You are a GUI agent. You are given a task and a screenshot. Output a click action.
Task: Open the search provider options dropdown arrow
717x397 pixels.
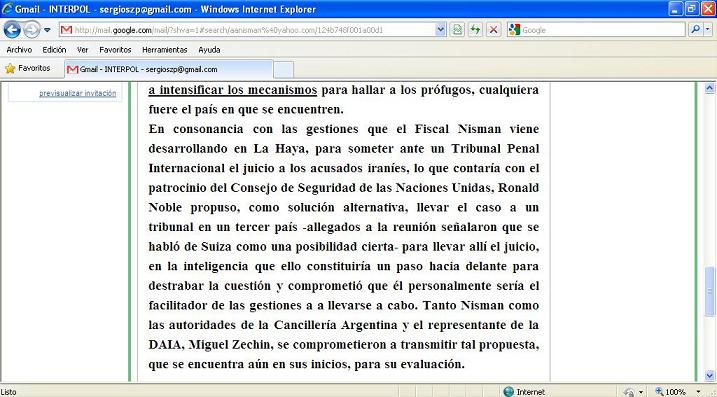[x=708, y=30]
